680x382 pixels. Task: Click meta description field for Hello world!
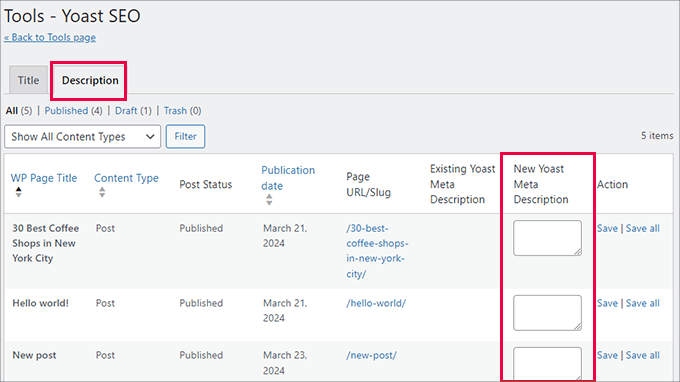[x=547, y=313]
